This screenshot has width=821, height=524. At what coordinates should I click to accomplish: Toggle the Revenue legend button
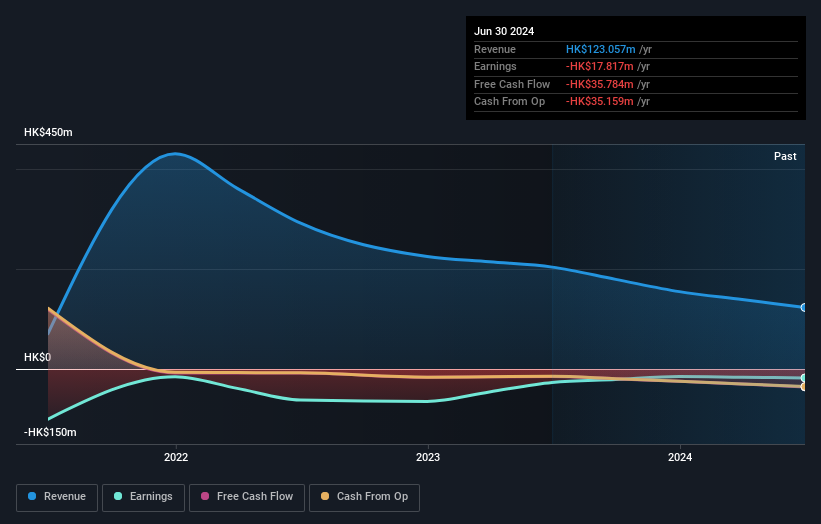(57, 497)
